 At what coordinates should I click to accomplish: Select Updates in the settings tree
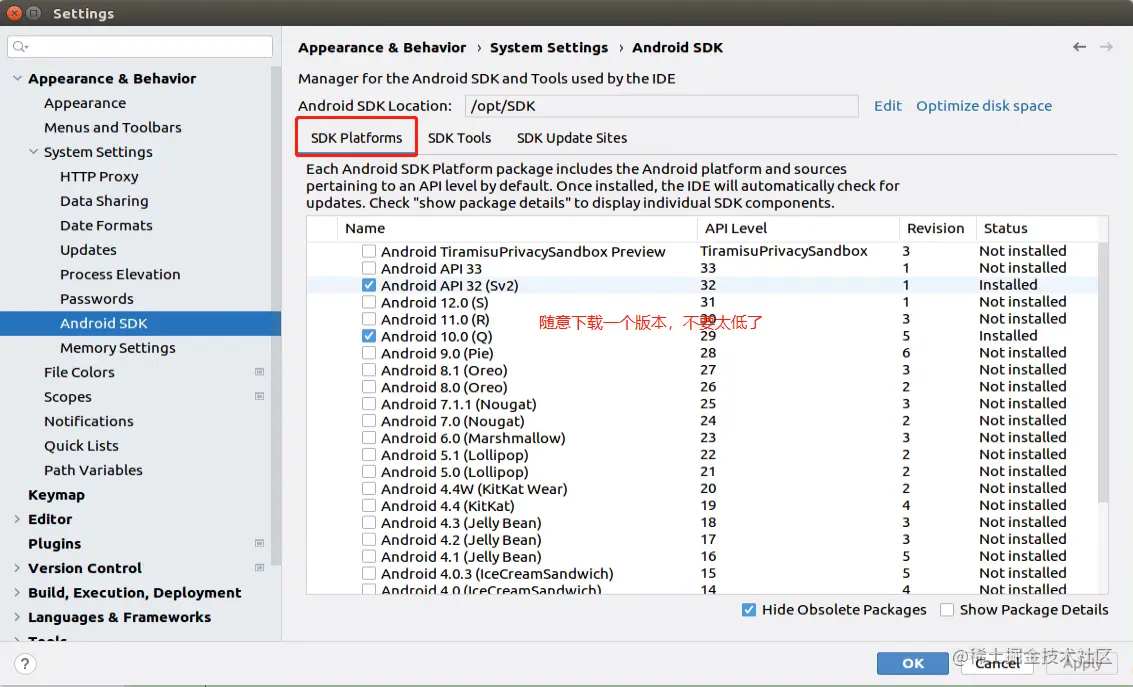click(88, 250)
